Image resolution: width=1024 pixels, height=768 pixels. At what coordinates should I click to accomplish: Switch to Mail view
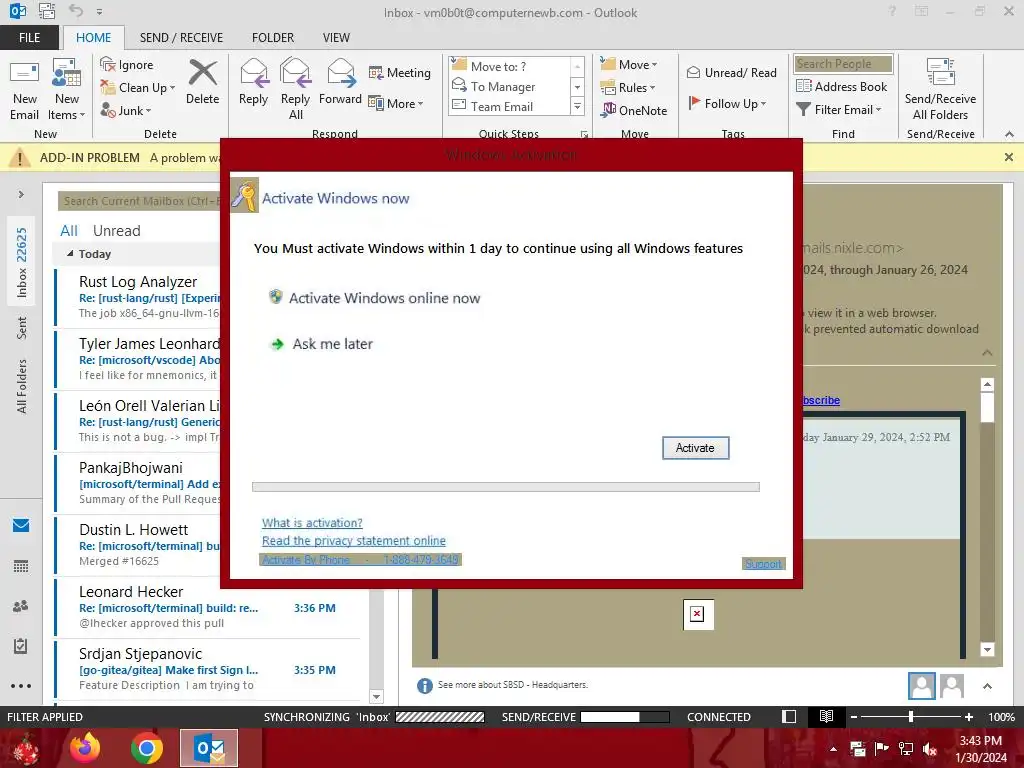21,526
